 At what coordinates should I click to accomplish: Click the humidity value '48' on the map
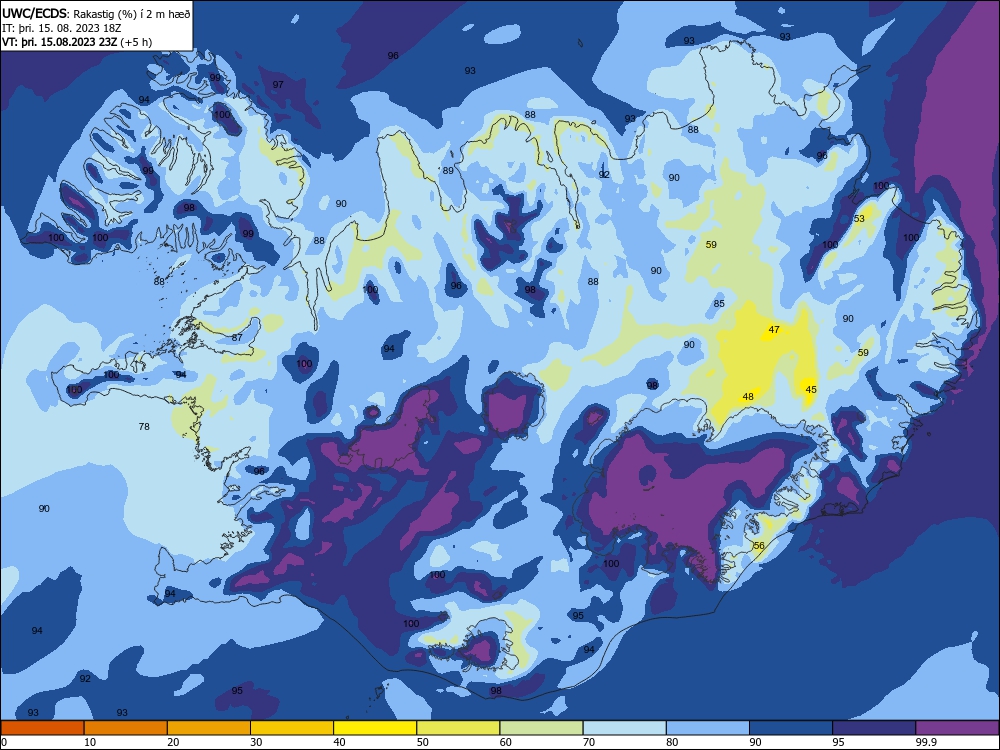point(748,397)
